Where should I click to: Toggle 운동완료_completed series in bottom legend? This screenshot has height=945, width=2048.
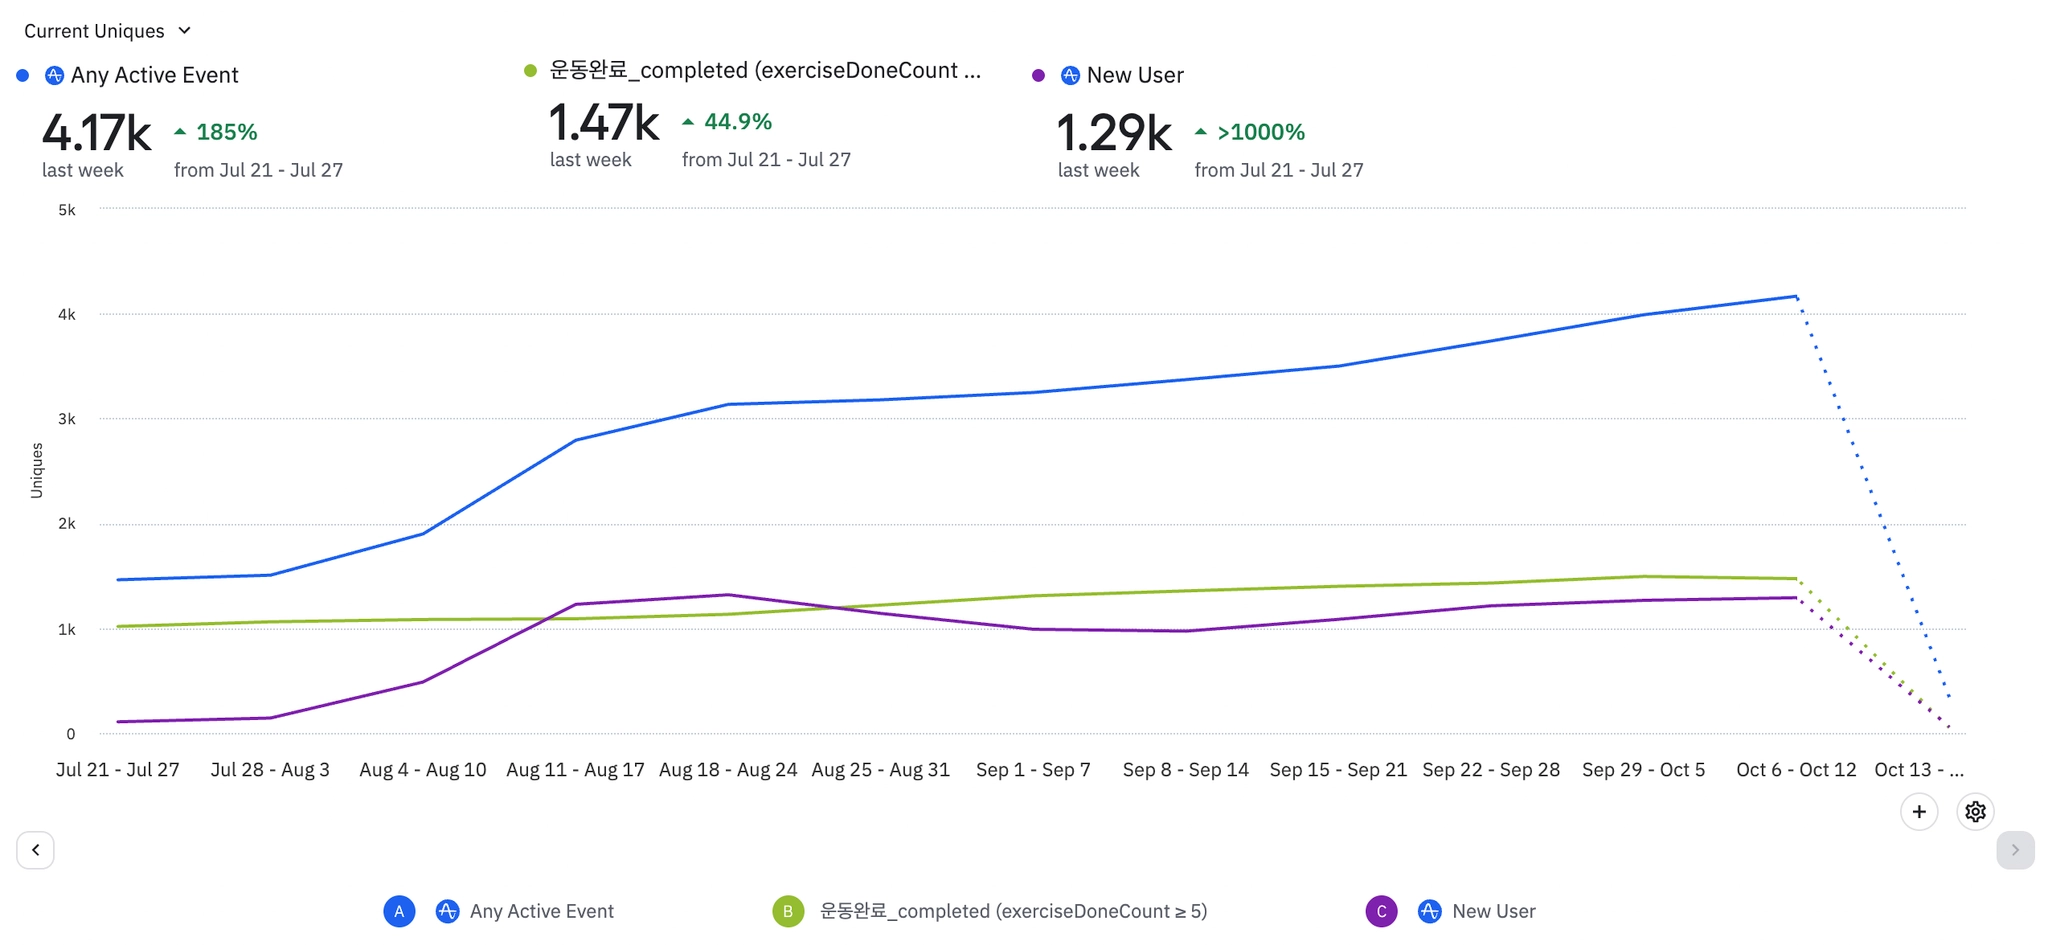[1012, 911]
